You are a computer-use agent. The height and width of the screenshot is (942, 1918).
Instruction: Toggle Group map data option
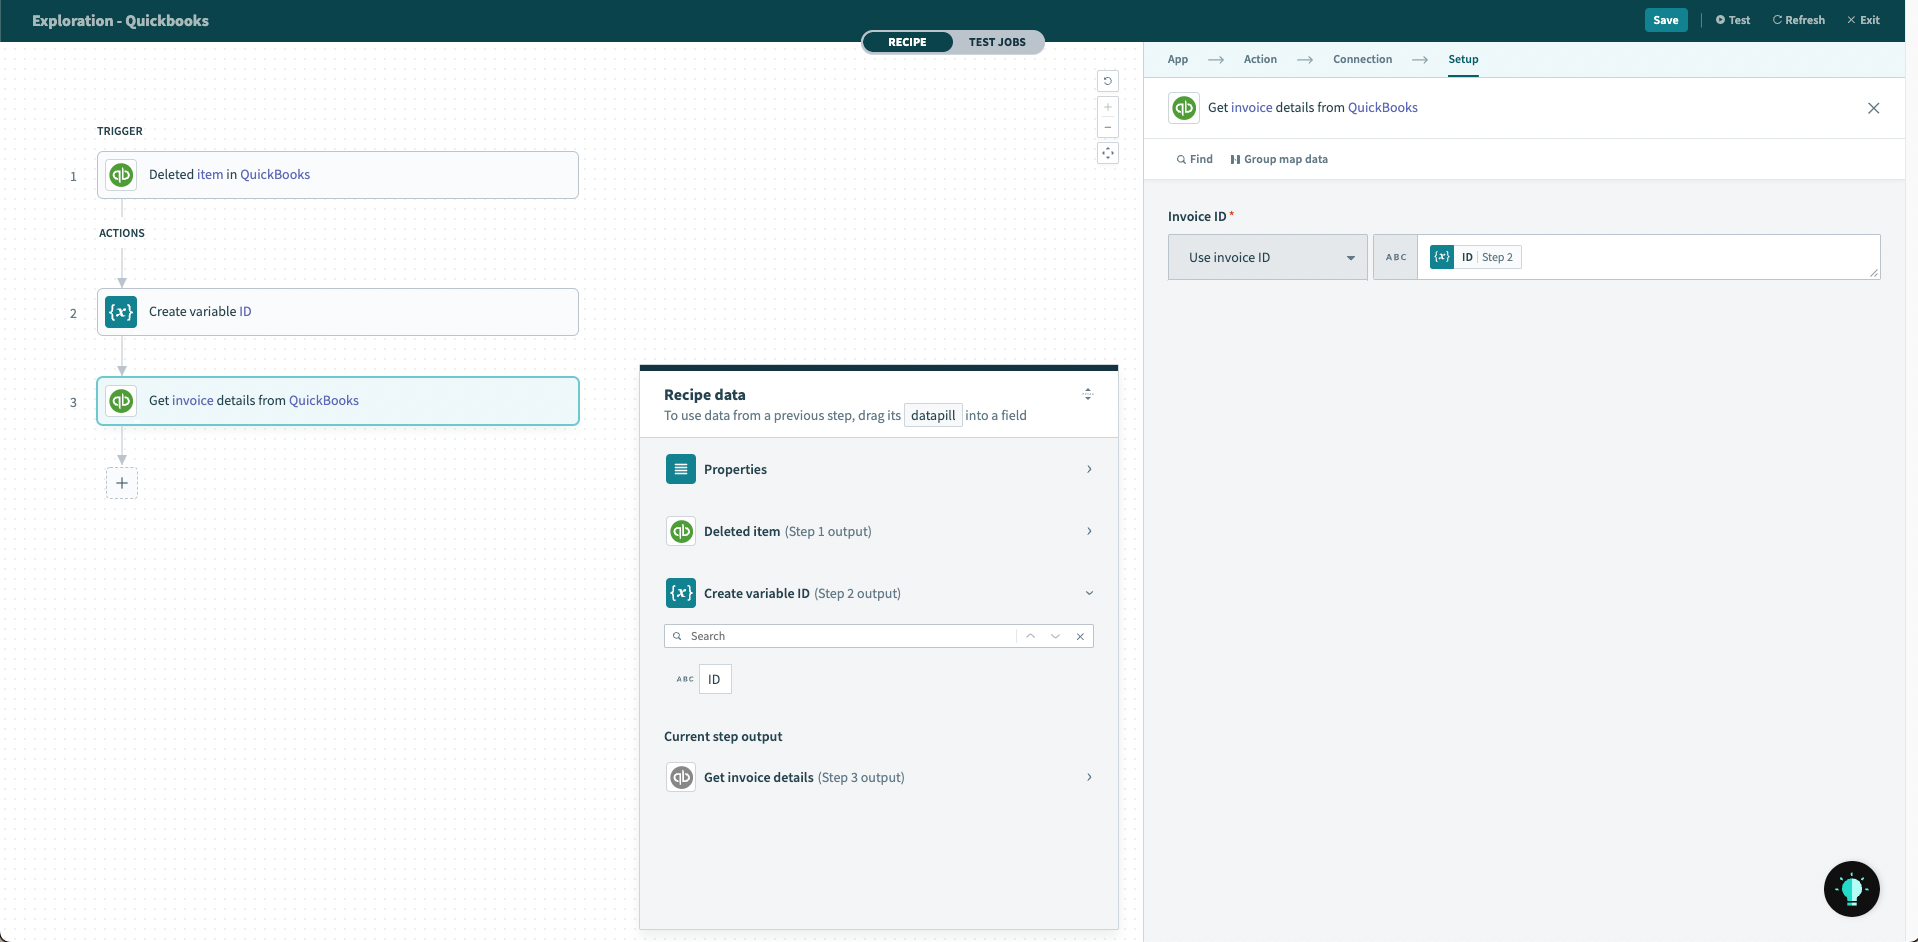tap(1279, 159)
